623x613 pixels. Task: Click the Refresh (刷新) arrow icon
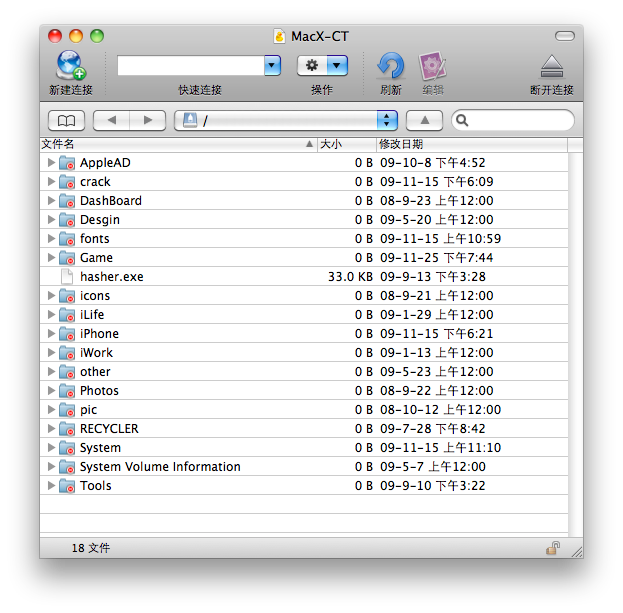[391, 66]
